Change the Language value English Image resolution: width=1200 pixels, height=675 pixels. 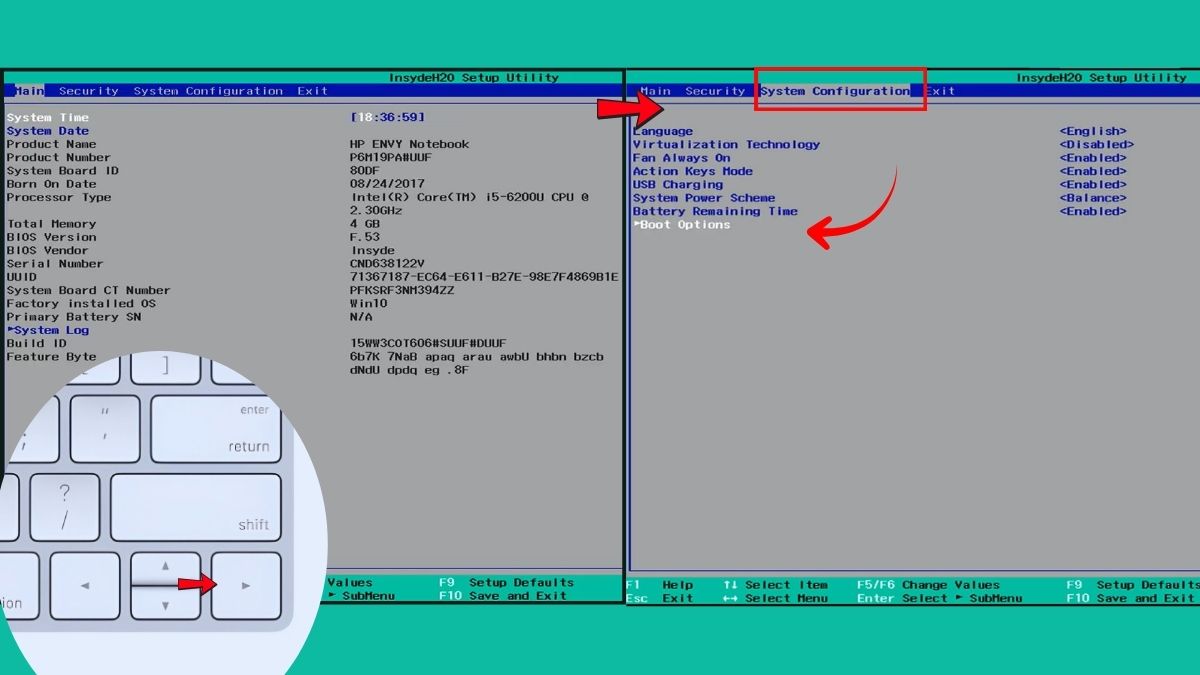[1093, 131]
